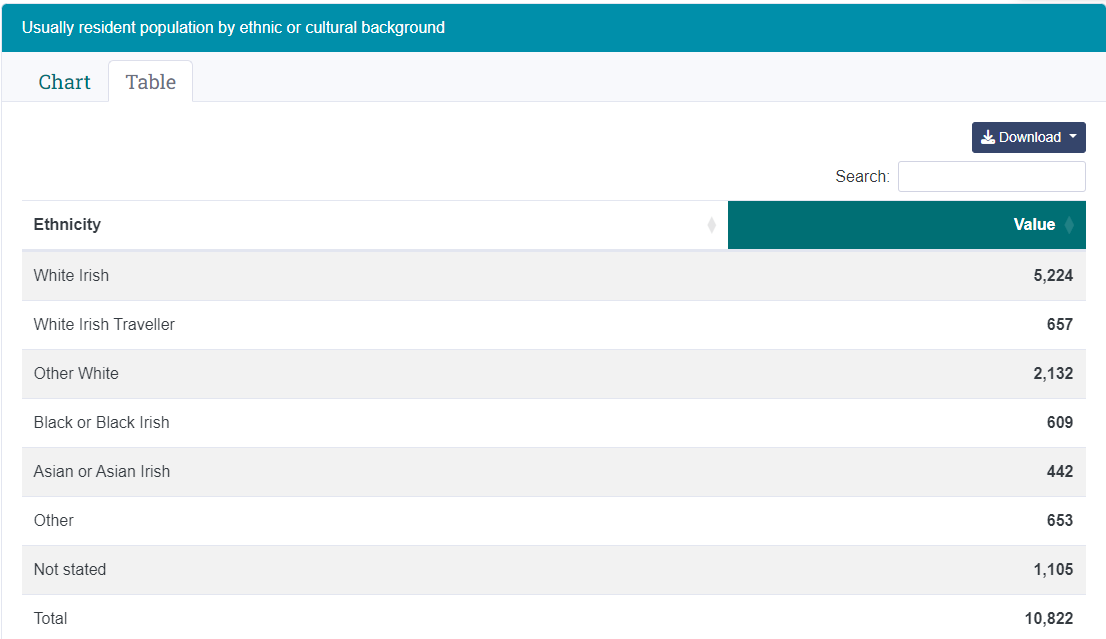Click the value 442
Image resolution: width=1106 pixels, height=639 pixels.
coord(1059,471)
